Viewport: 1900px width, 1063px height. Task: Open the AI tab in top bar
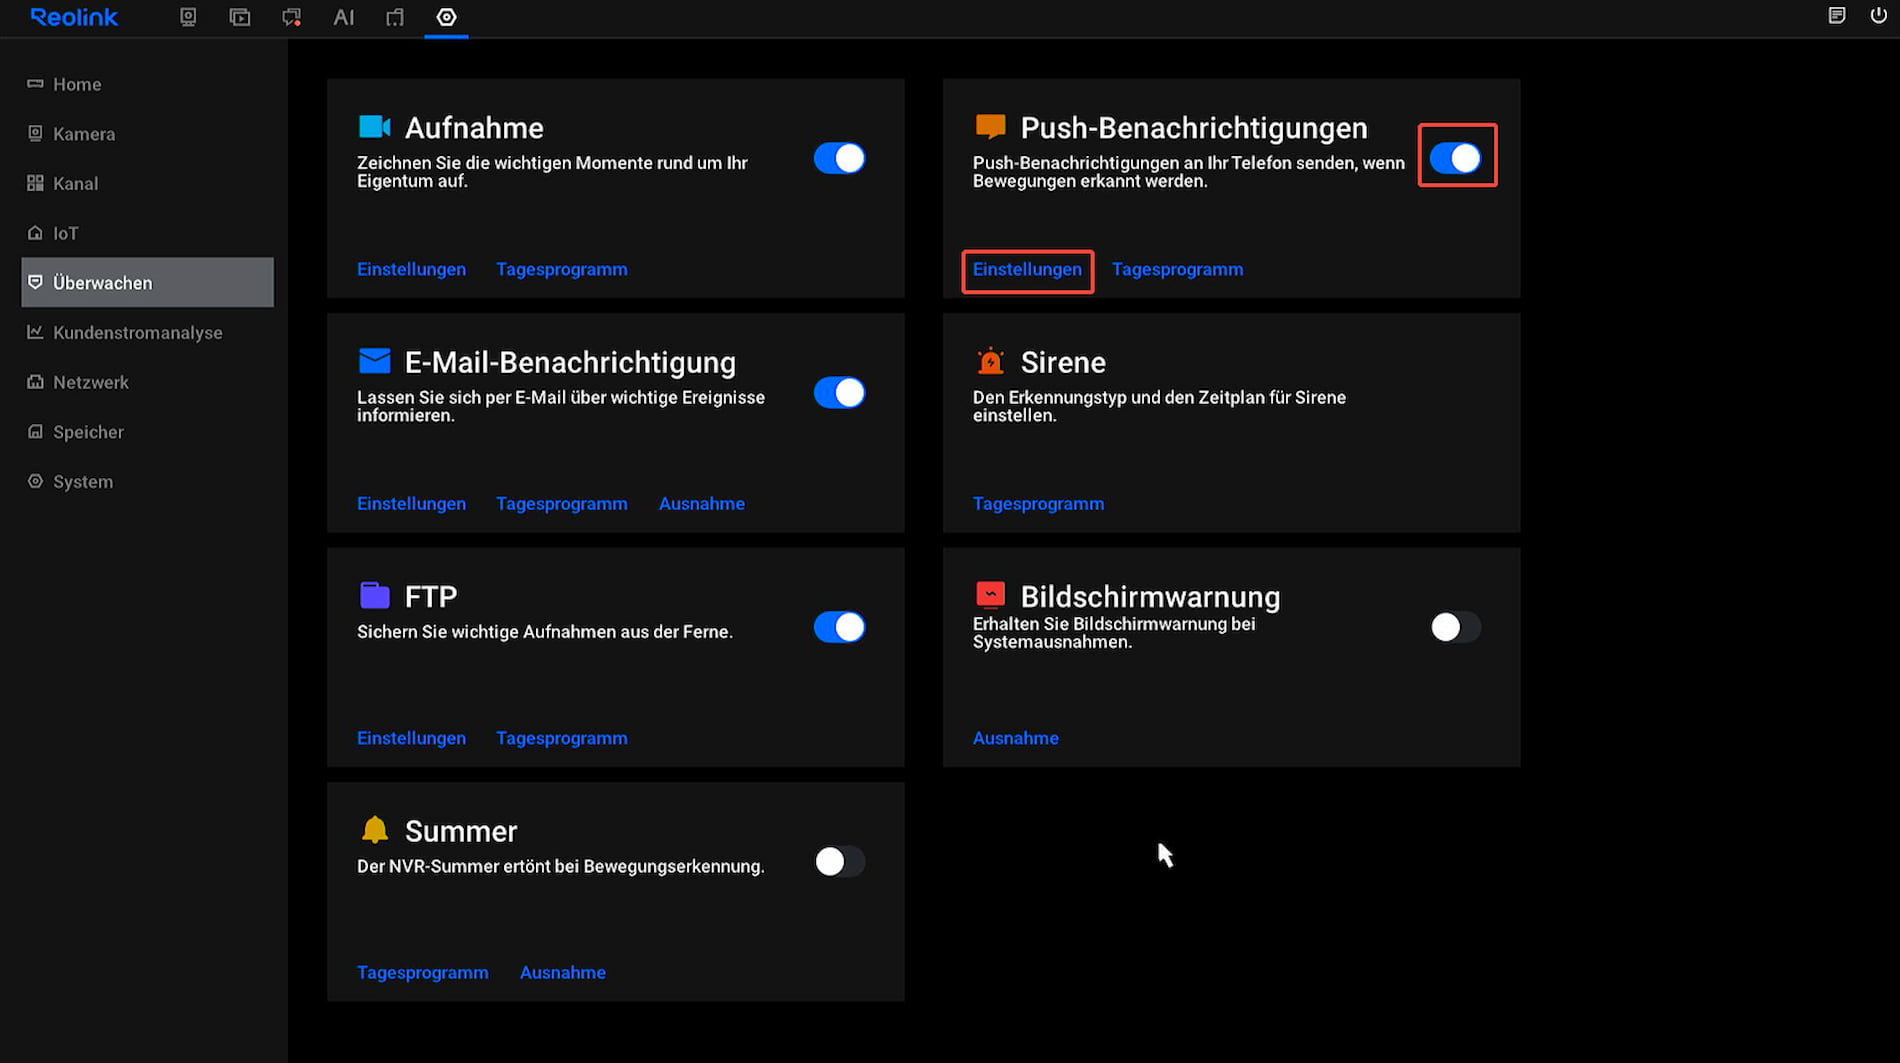click(x=344, y=17)
